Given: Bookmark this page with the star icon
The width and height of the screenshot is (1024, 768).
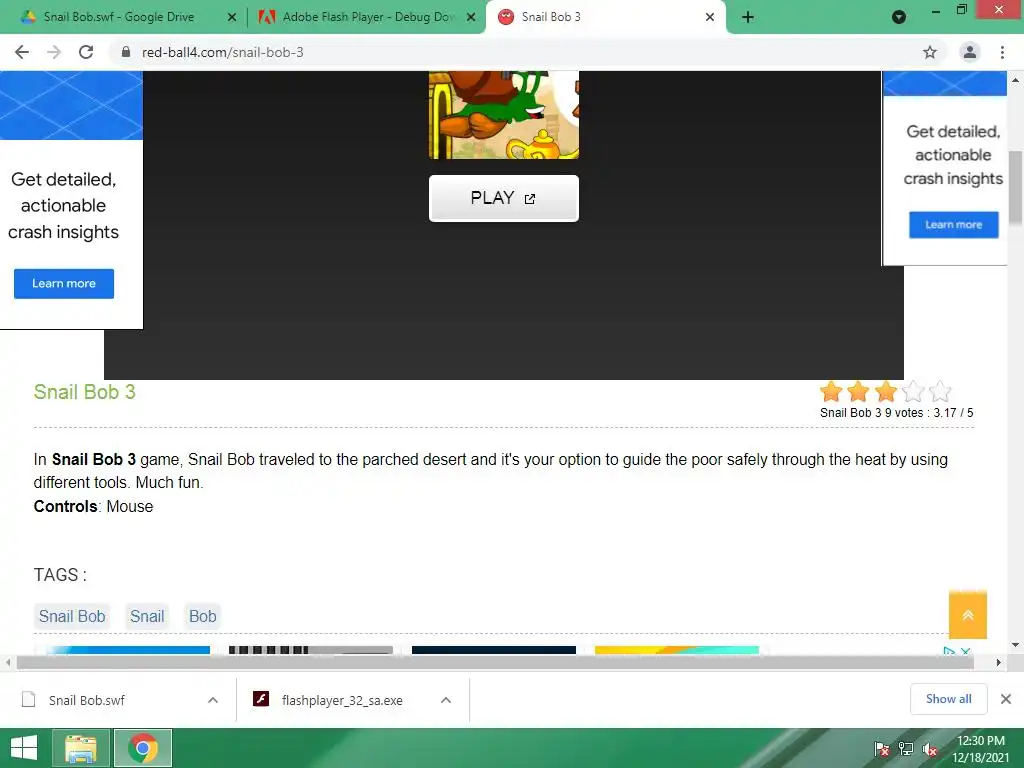Looking at the screenshot, I should (x=930, y=52).
